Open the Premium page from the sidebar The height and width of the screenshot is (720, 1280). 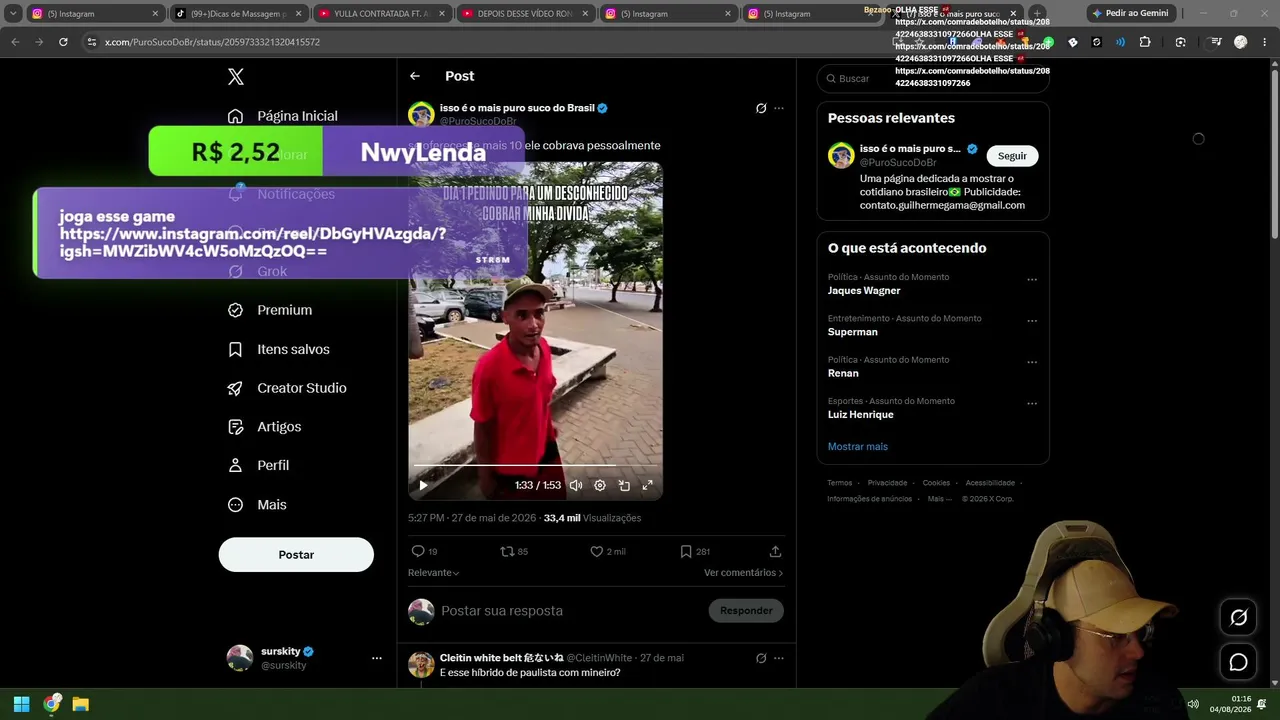pos(270,310)
